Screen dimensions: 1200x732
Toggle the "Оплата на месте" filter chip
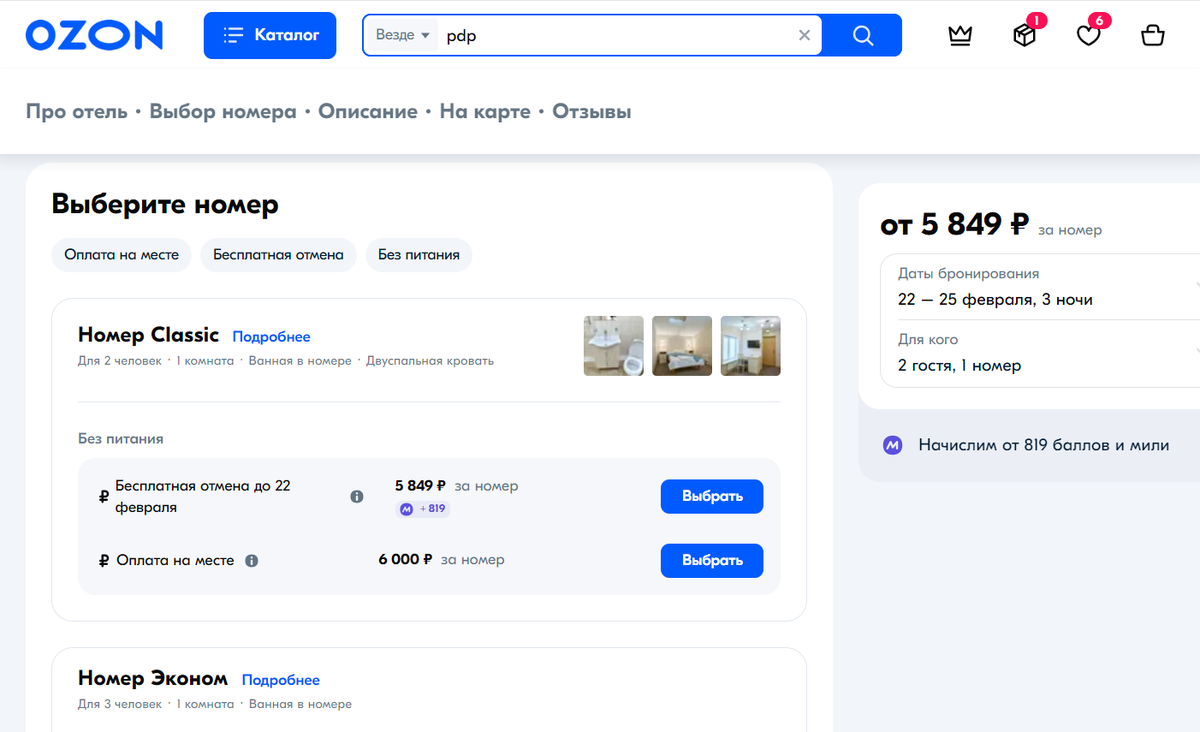click(x=121, y=255)
